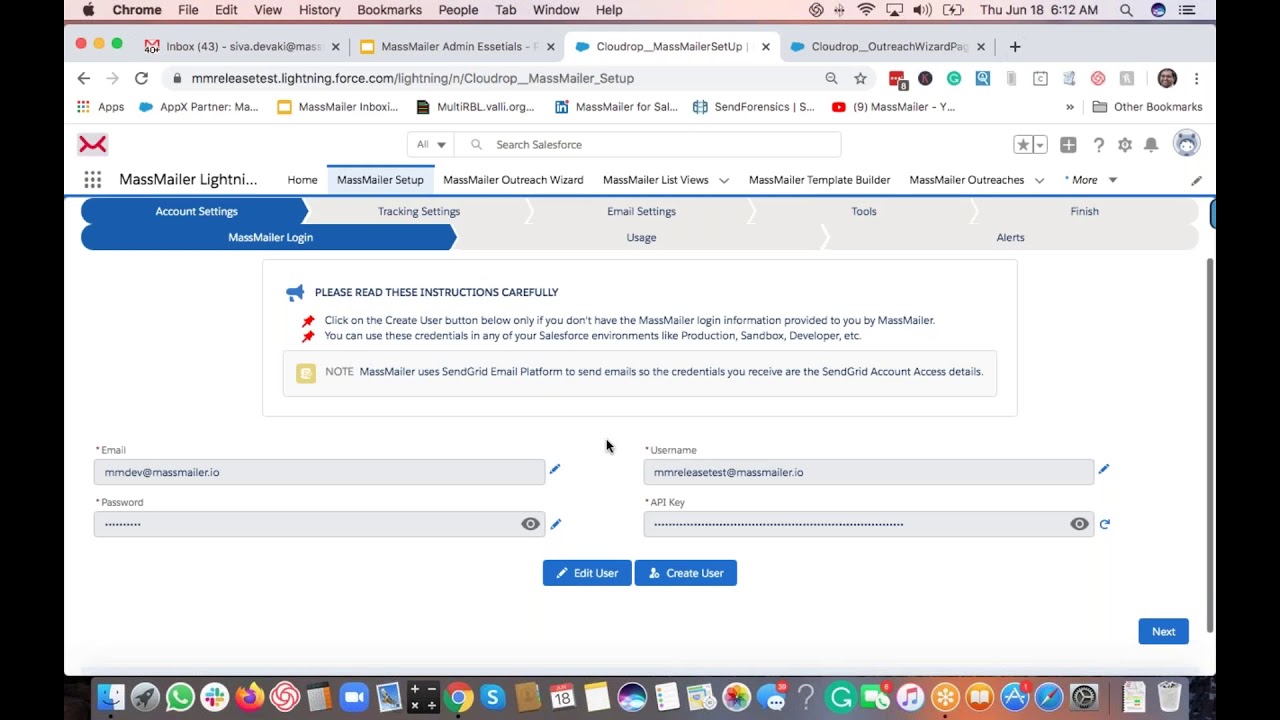
Task: Edit the Email field pencil
Action: coord(555,469)
